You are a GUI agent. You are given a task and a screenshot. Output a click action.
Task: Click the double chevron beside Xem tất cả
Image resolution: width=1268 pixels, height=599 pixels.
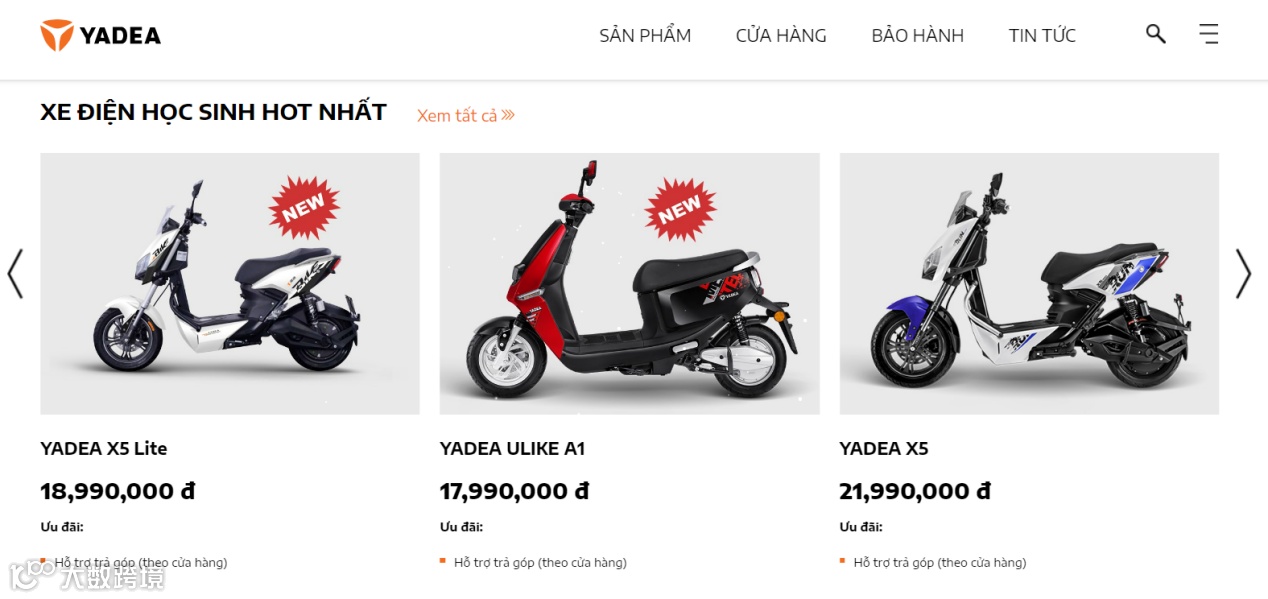tap(508, 115)
